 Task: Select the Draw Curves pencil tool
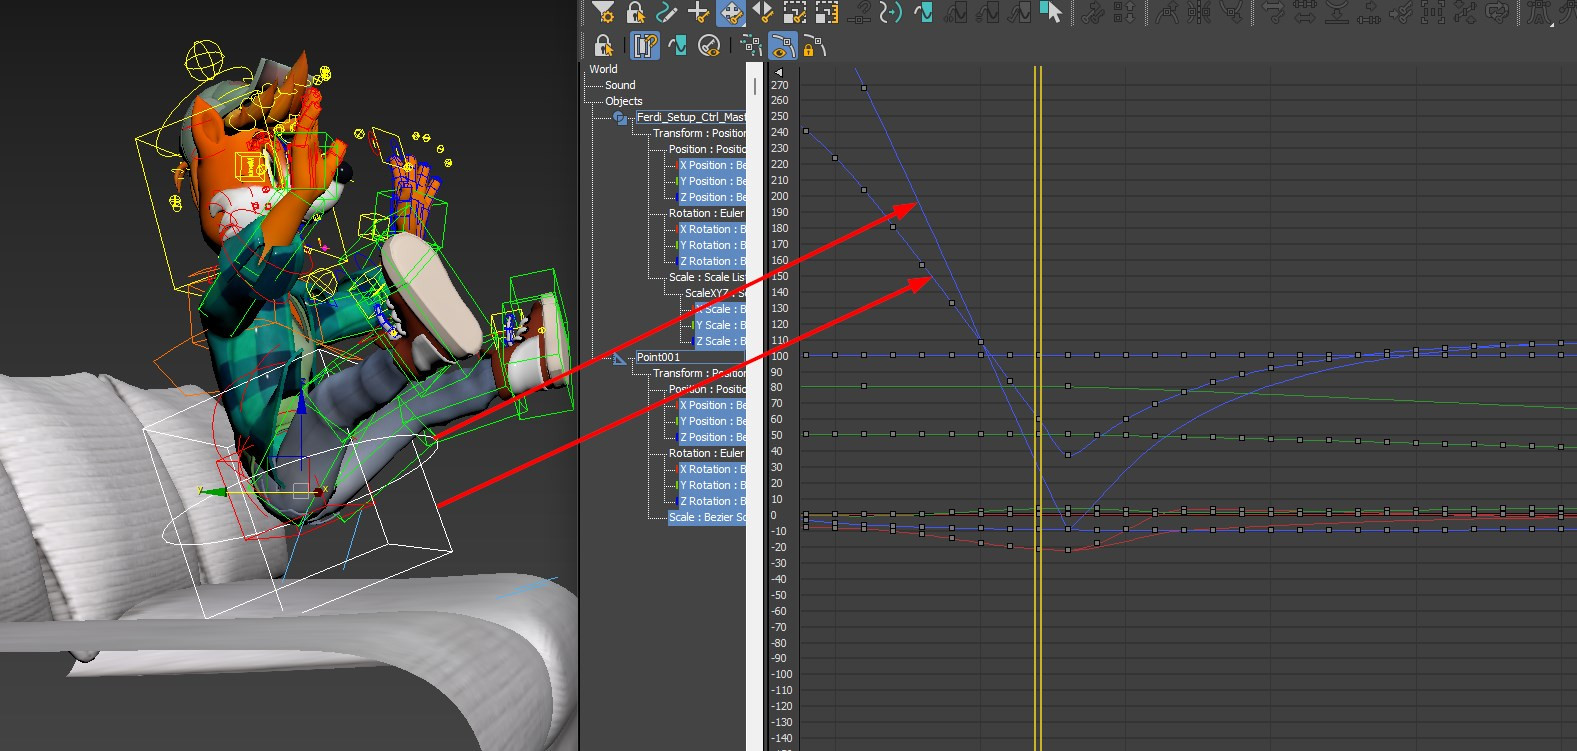tap(667, 12)
